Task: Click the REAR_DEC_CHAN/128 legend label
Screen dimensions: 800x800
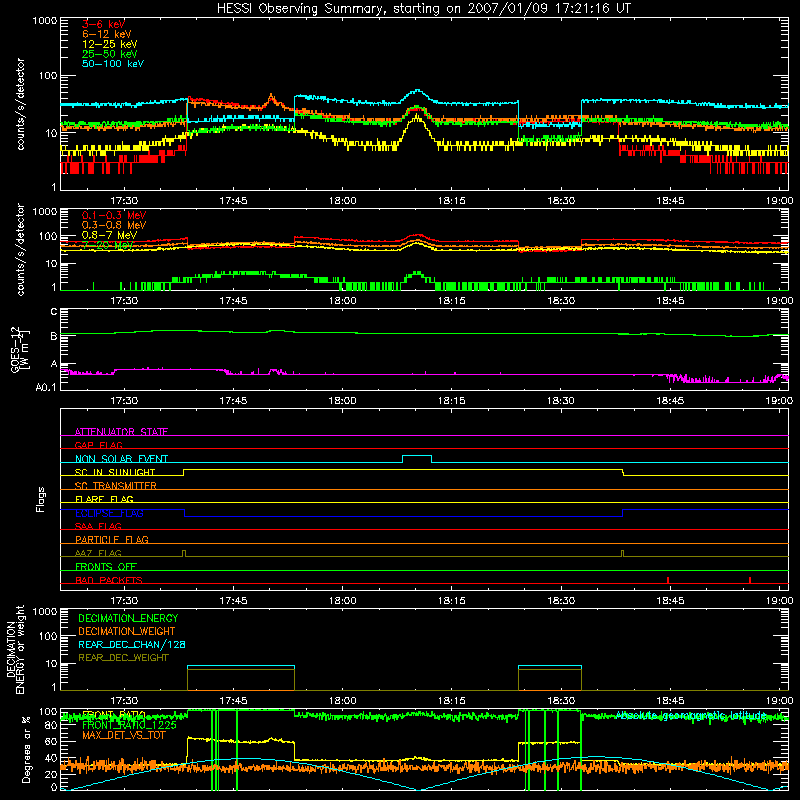Action: (132, 644)
